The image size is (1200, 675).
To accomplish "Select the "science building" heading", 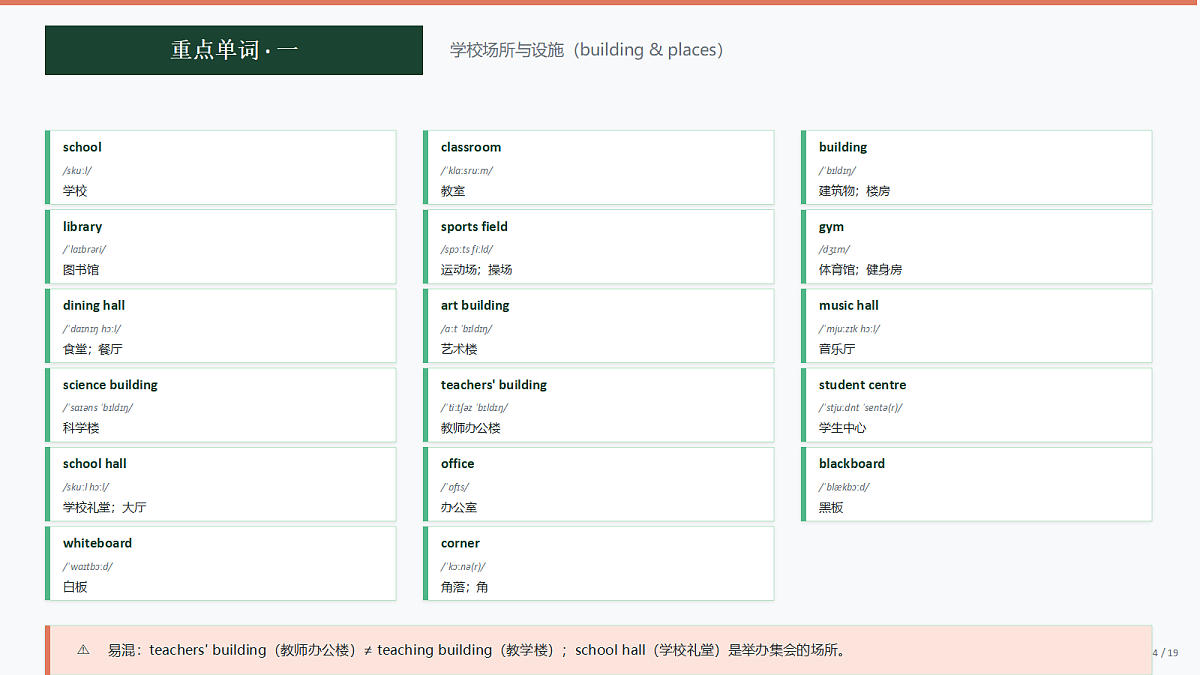I will [x=110, y=385].
